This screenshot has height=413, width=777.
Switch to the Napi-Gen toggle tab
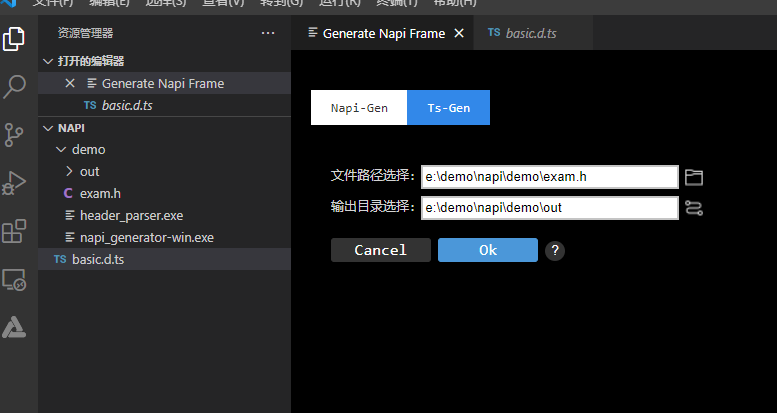coord(359,108)
